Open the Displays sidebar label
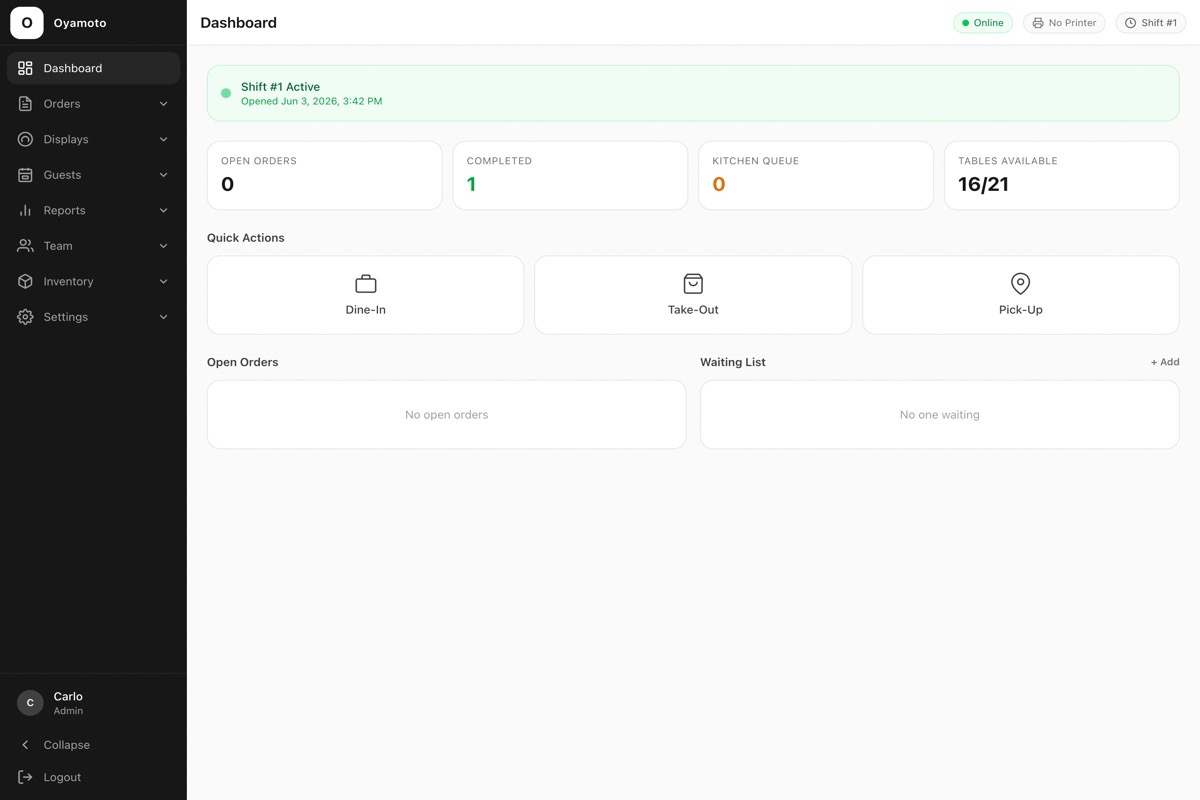The width and height of the screenshot is (1200, 800). pyautogui.click(x=66, y=139)
